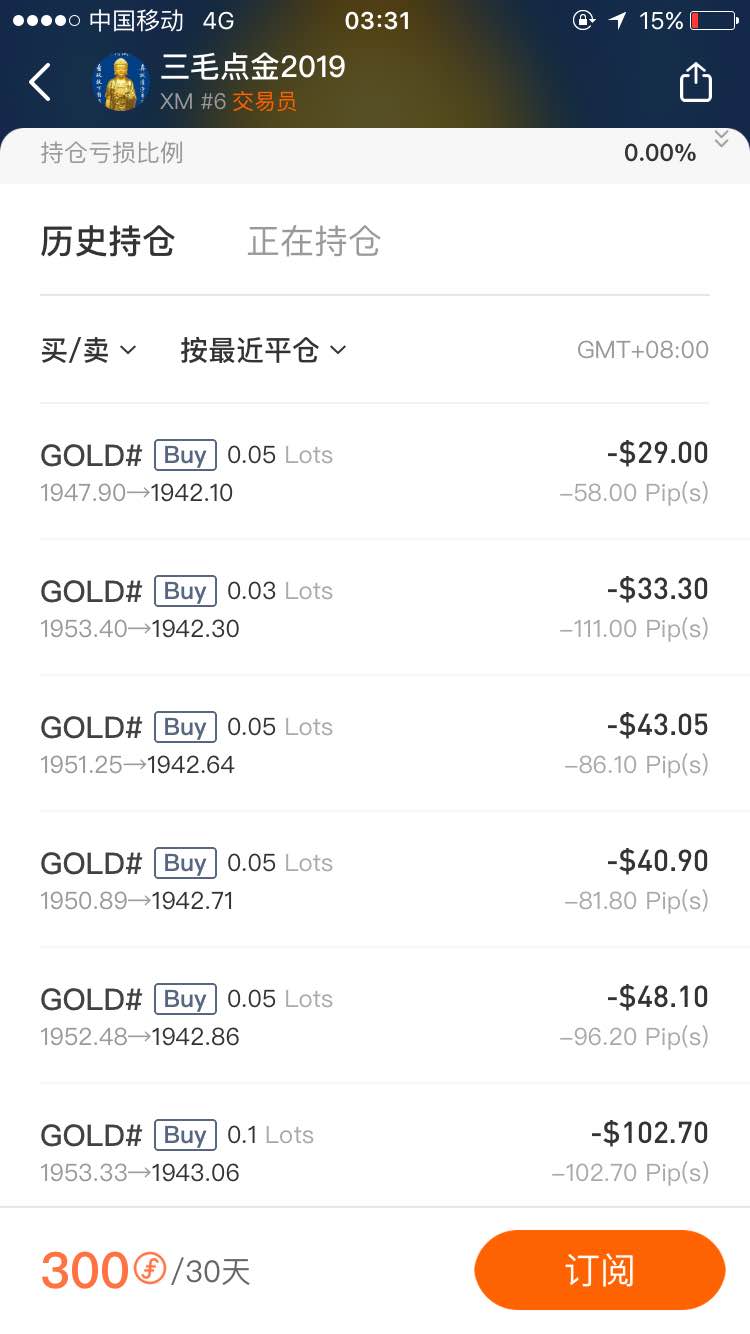Viewport: 750px width, 1334px height.
Task: Tap the Buy tag on first trade
Action: tap(185, 455)
